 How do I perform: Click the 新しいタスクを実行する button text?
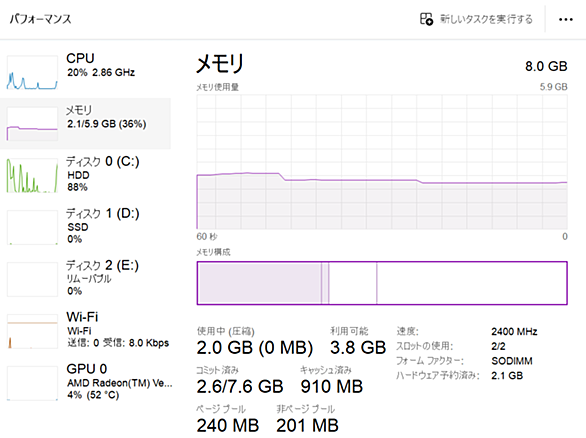pyautogui.click(x=486, y=19)
